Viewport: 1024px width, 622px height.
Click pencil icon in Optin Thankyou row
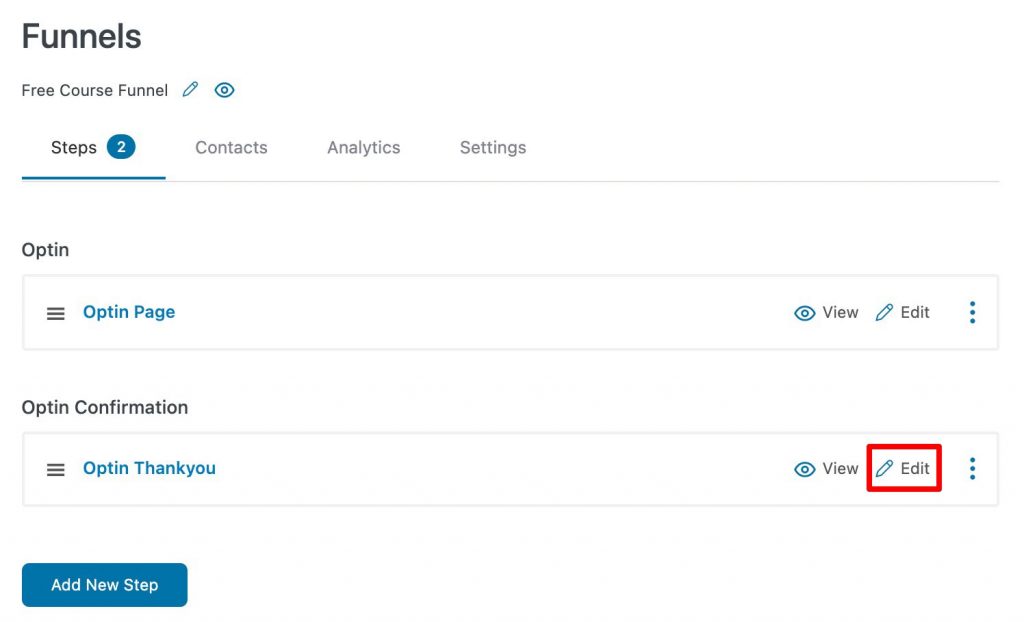pyautogui.click(x=884, y=468)
